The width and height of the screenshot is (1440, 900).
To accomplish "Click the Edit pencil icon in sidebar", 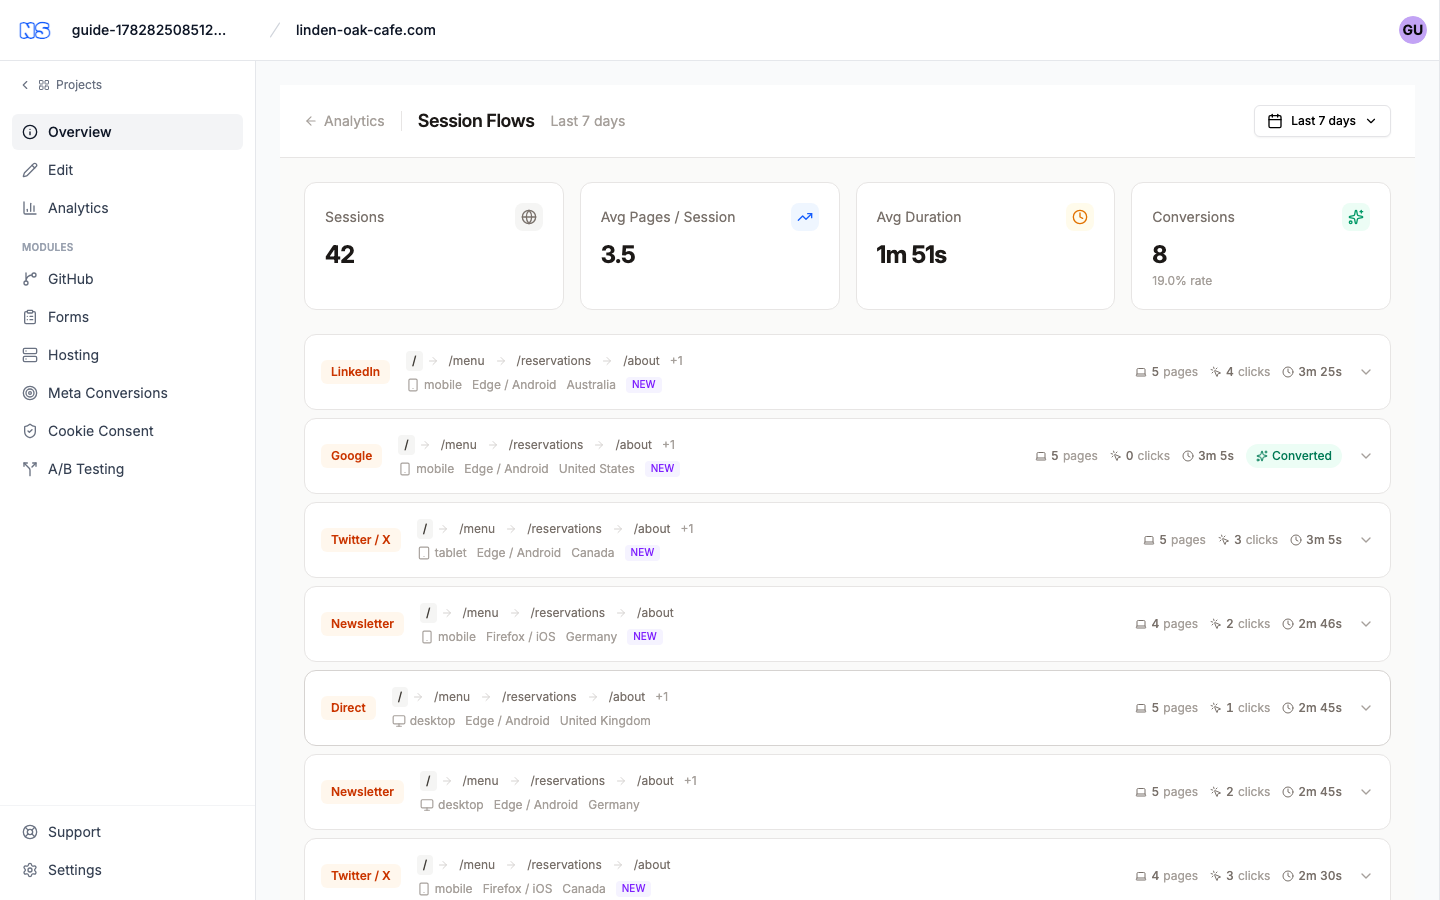I will coord(30,170).
